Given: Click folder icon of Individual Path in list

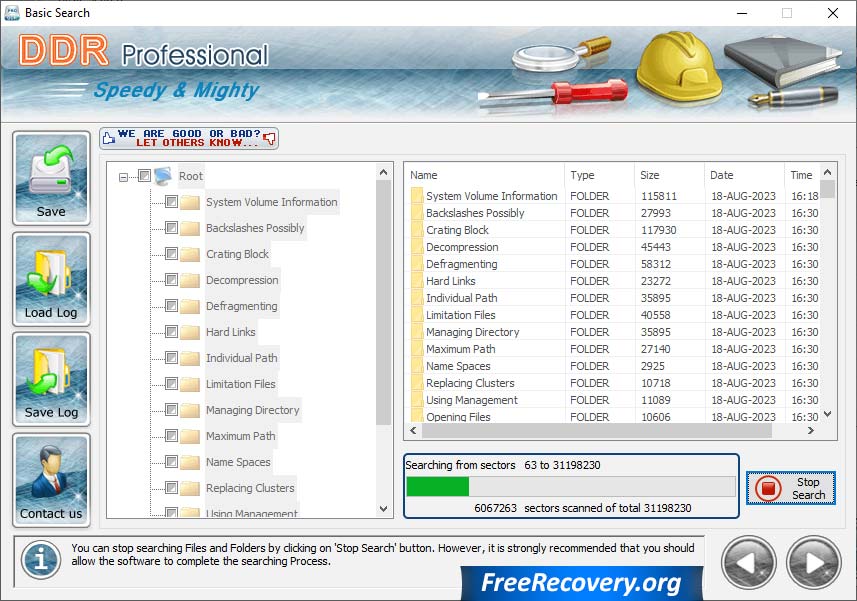Looking at the screenshot, I should (417, 298).
